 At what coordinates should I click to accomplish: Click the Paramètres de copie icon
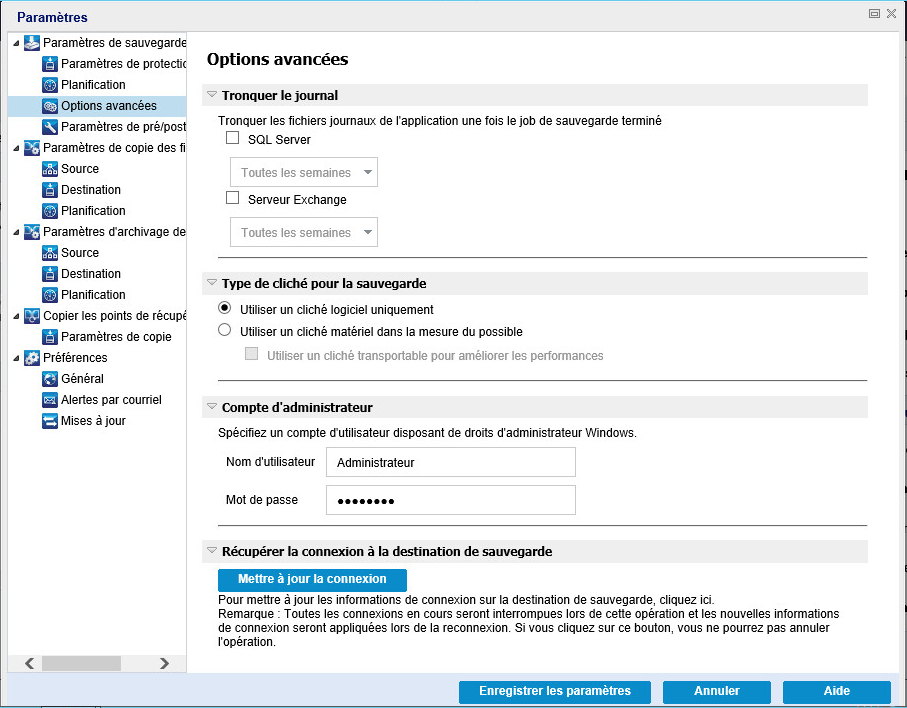point(50,337)
